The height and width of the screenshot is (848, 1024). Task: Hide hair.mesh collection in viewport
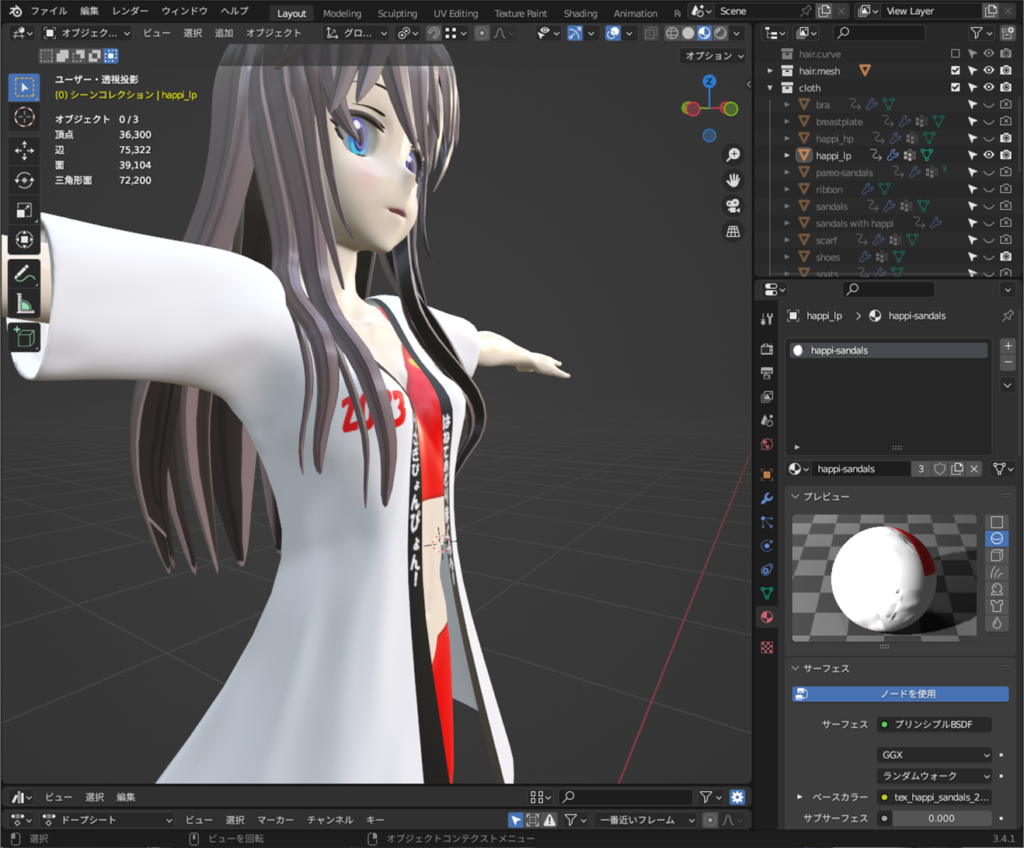[989, 71]
